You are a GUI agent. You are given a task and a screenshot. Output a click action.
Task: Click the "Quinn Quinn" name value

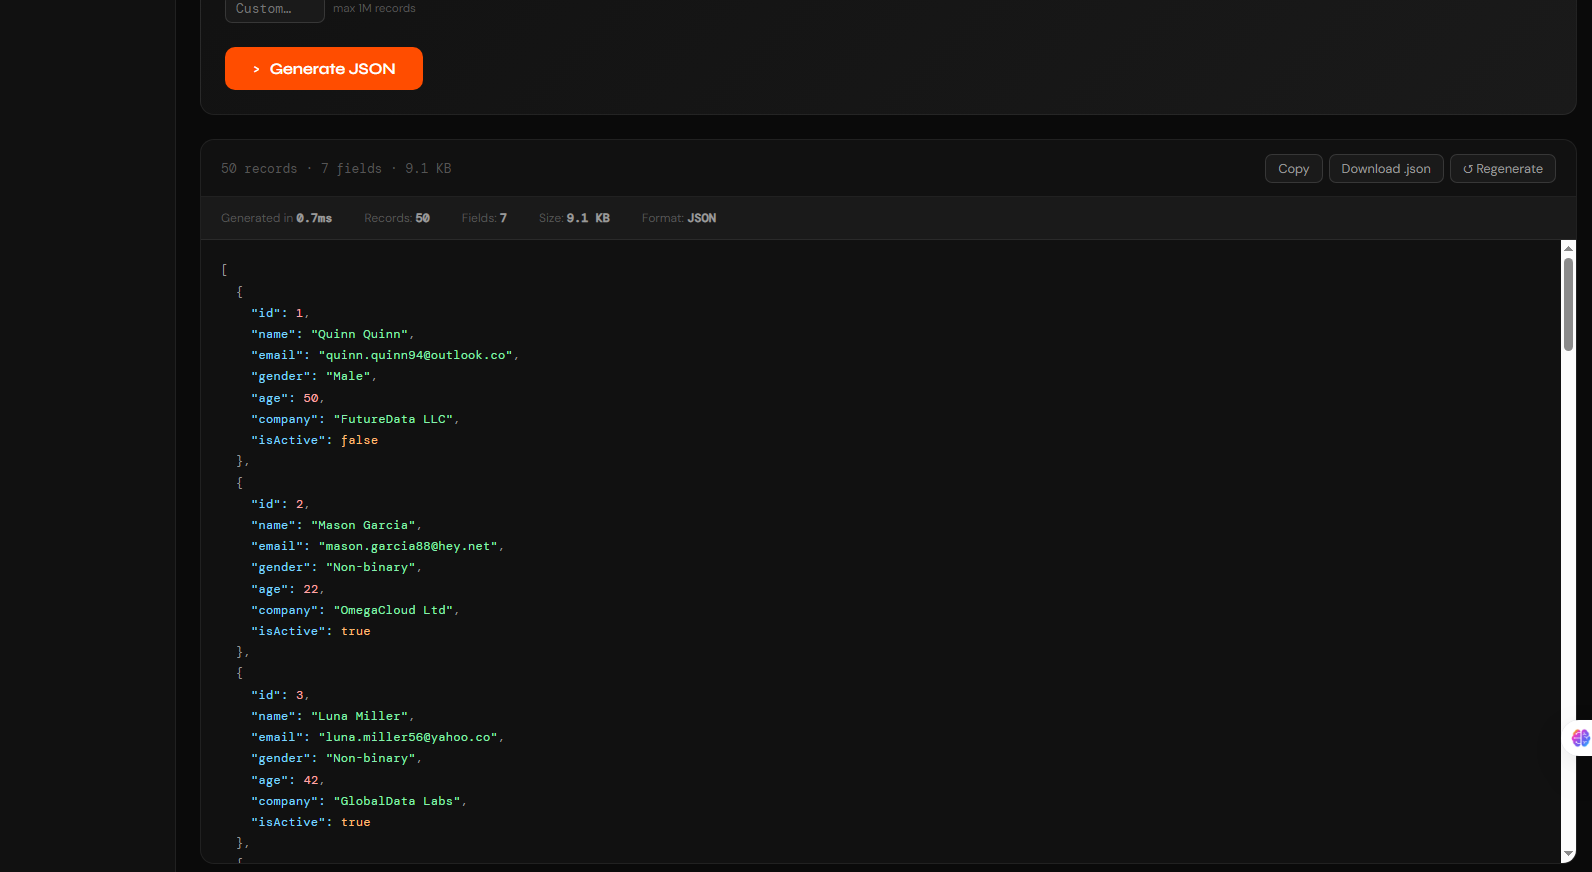(x=359, y=334)
